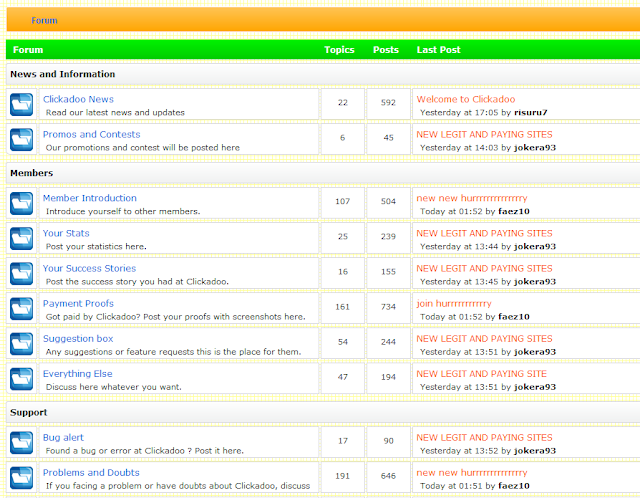View faez10 profile in Member Introduction row
Viewport: 640px width, 498px height.
click(514, 211)
